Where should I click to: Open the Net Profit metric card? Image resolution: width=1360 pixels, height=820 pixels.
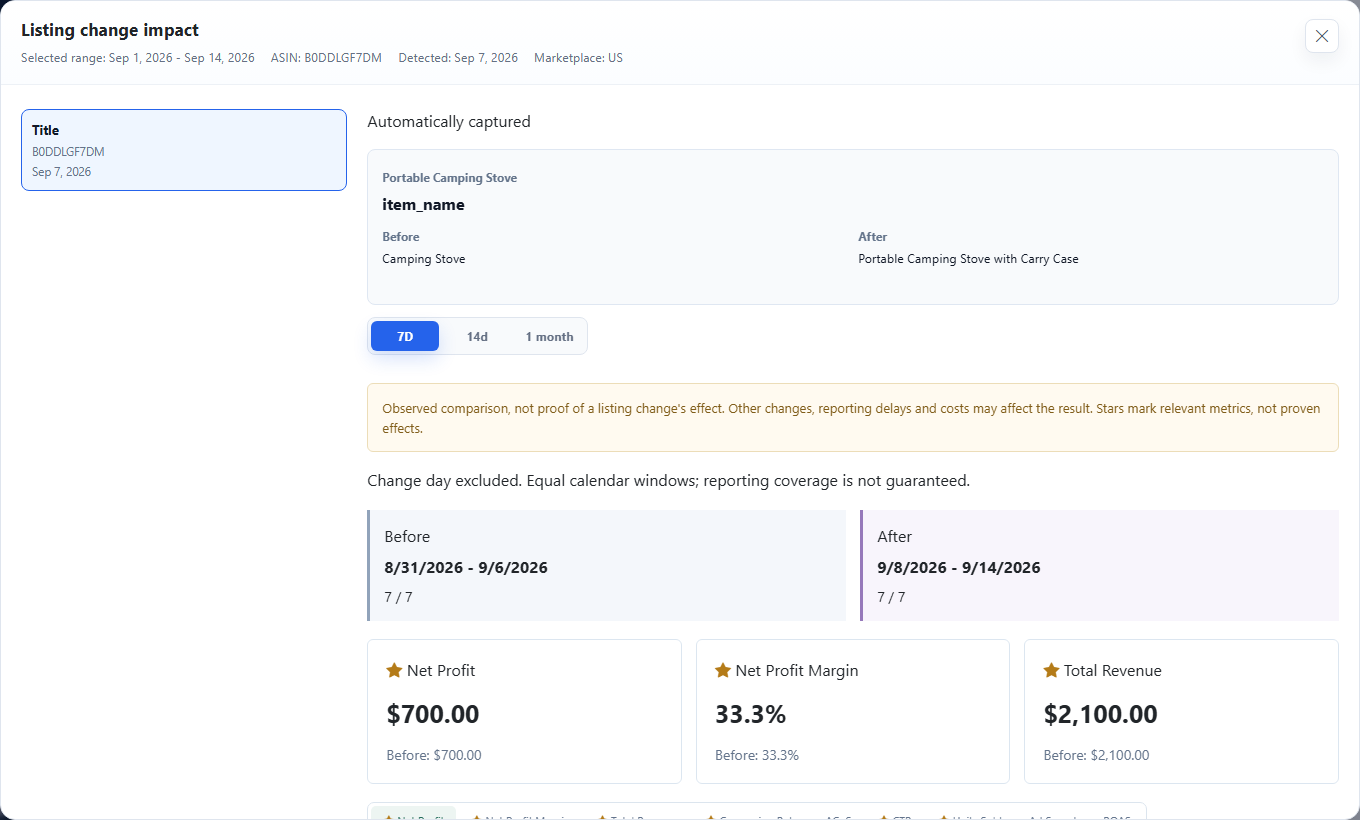coord(524,711)
